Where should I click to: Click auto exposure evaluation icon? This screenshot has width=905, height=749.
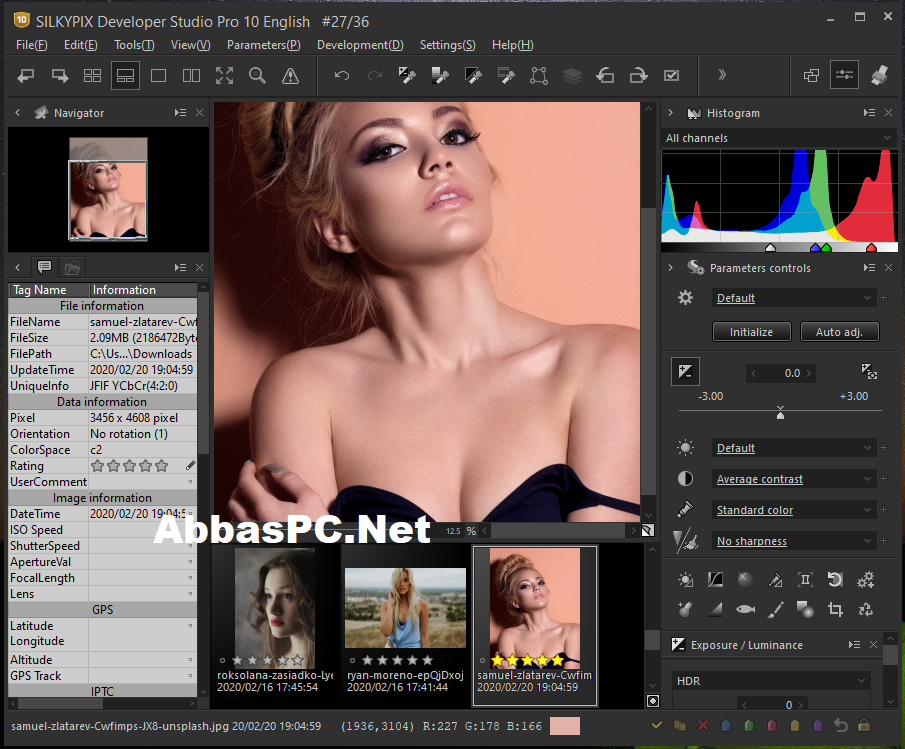coord(869,372)
